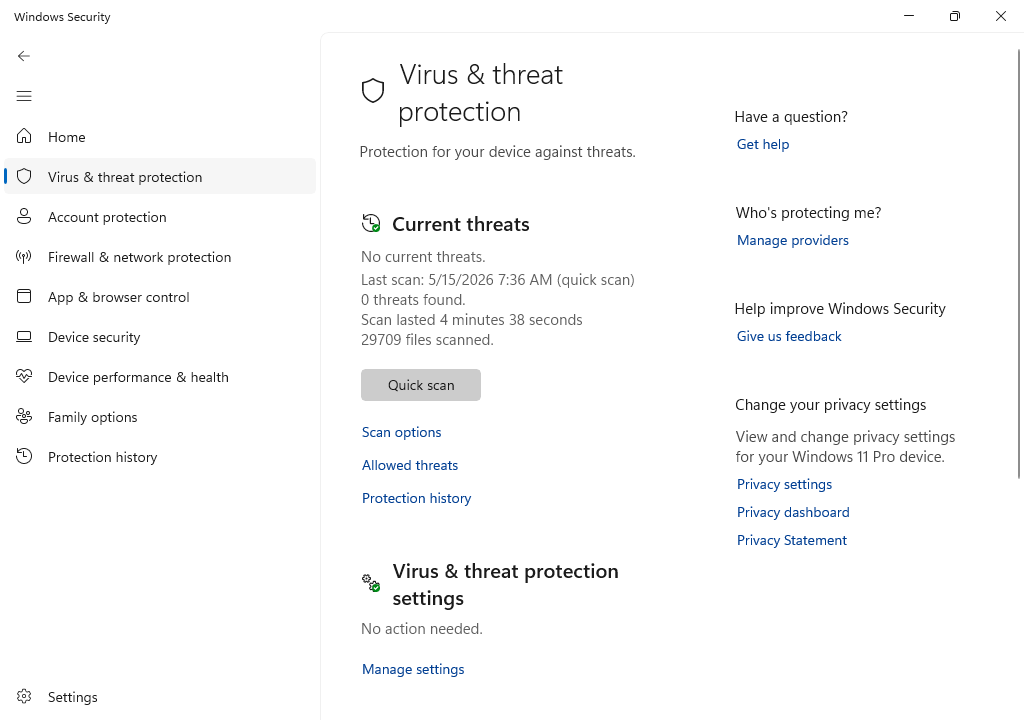This screenshot has height=720, width=1024.
Task: Open the Manage providers link
Action: 793,240
